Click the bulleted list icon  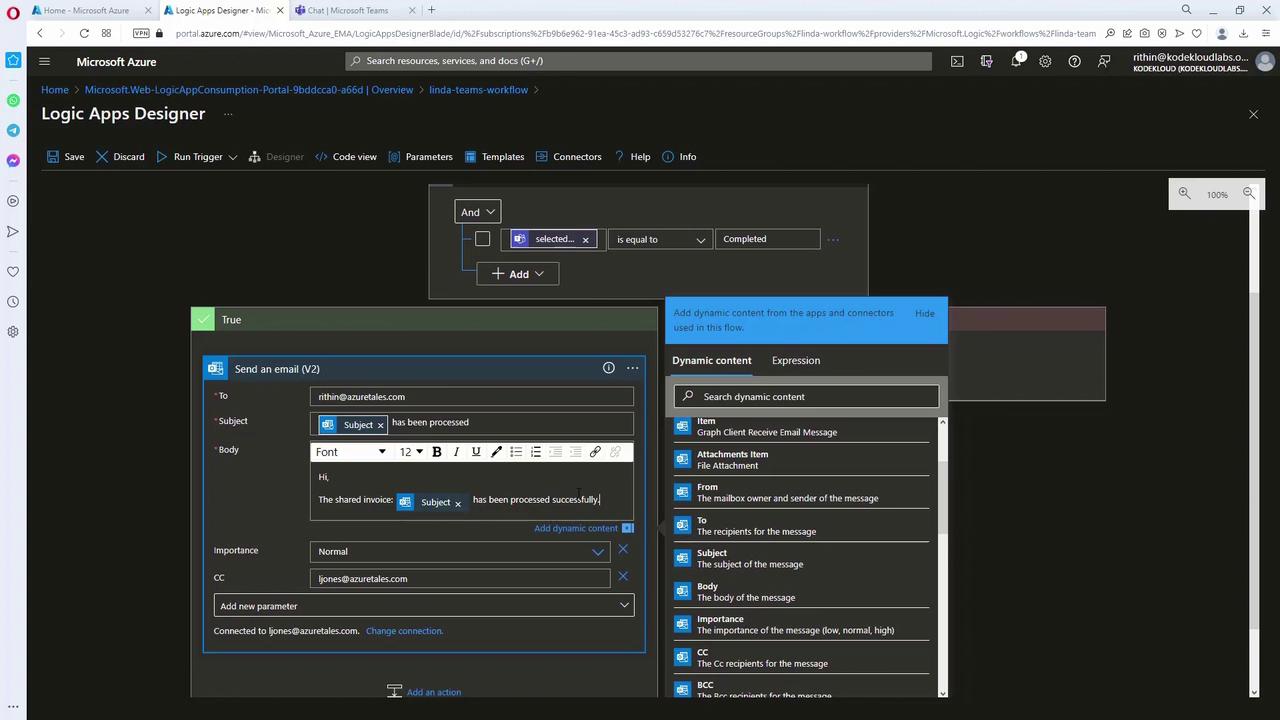(x=516, y=452)
